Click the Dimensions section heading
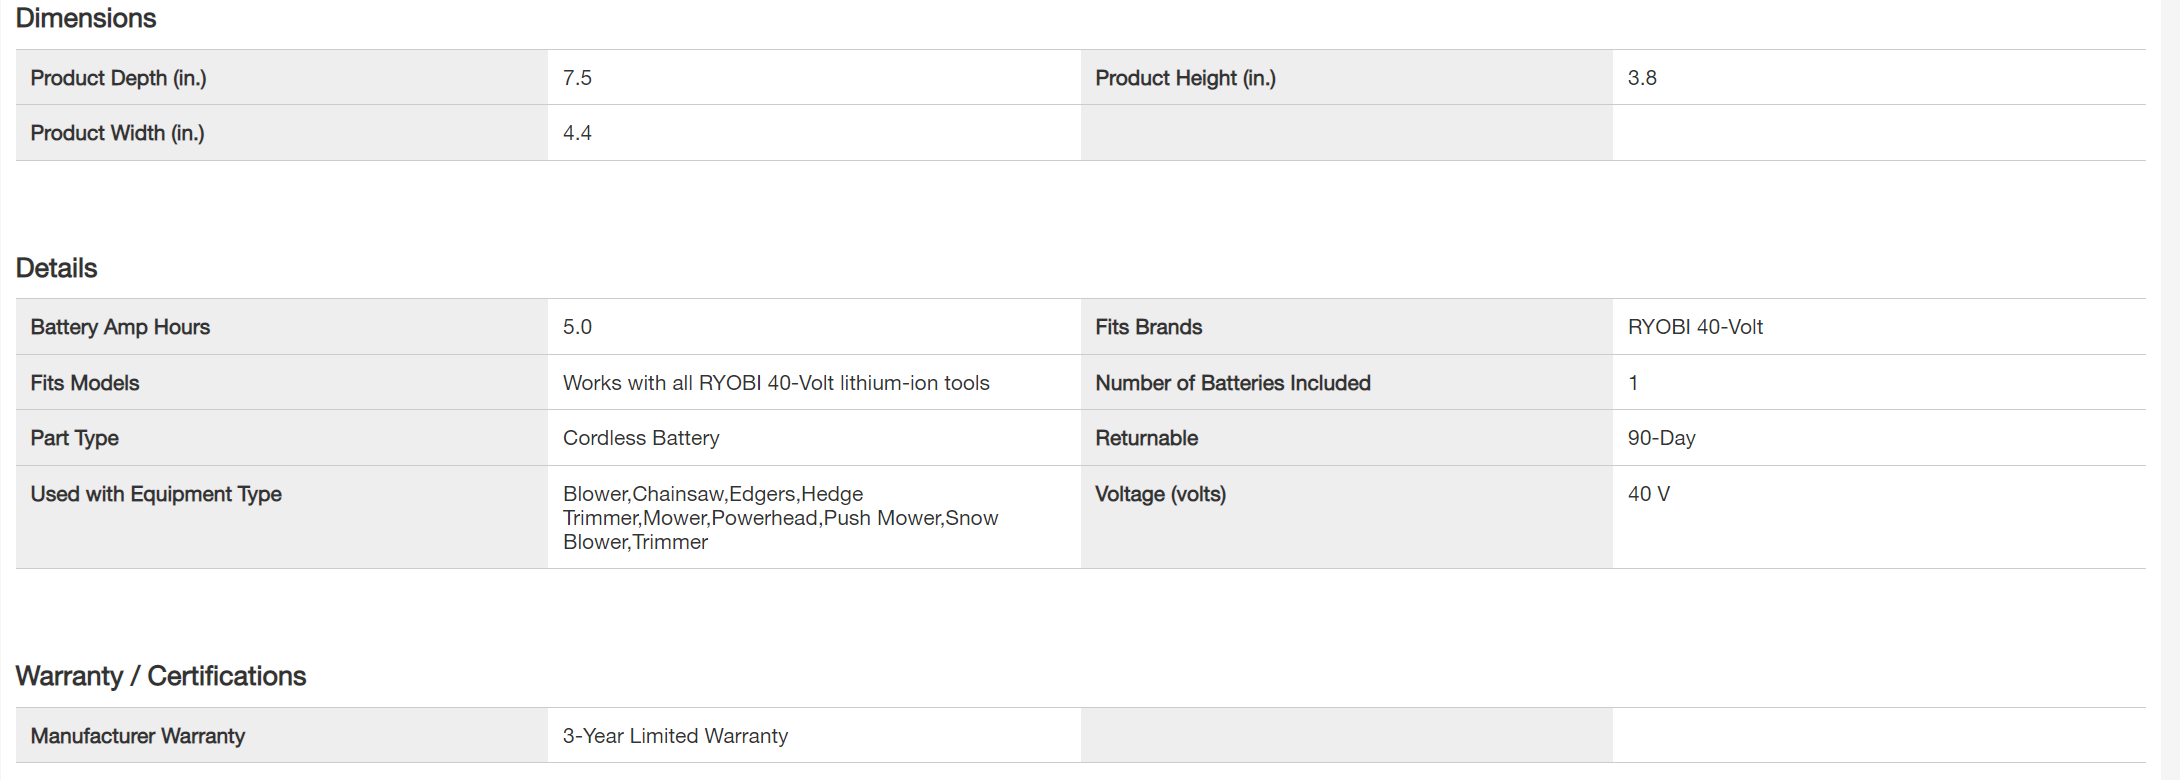 86,19
